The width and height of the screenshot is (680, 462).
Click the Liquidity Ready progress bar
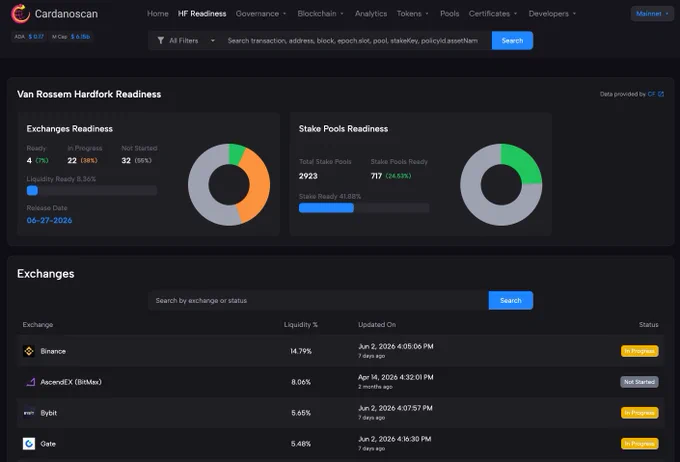(x=92, y=190)
